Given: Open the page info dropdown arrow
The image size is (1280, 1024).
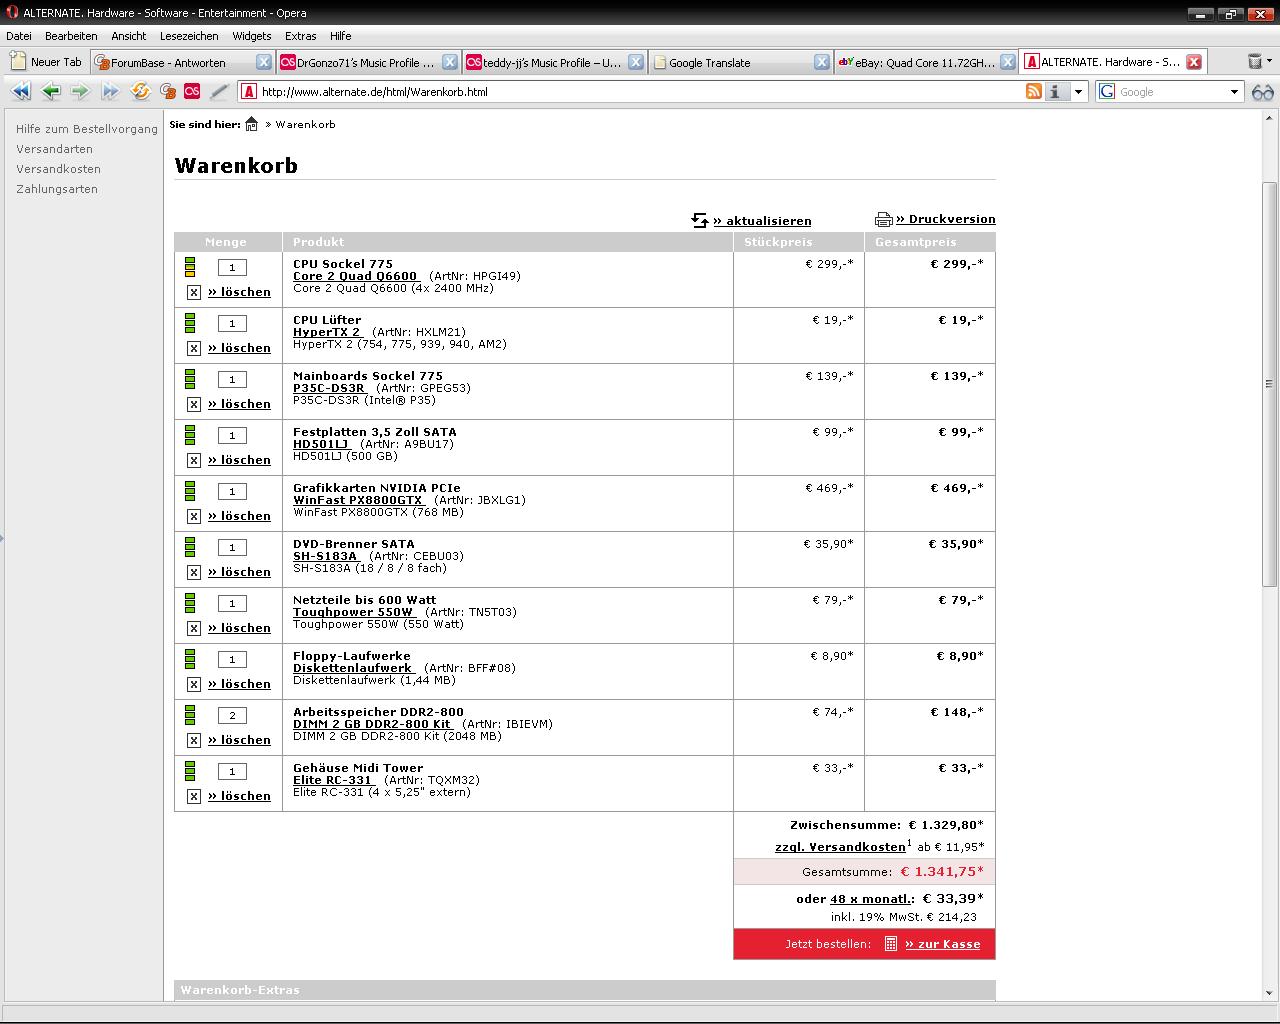Looking at the screenshot, I should (1078, 92).
